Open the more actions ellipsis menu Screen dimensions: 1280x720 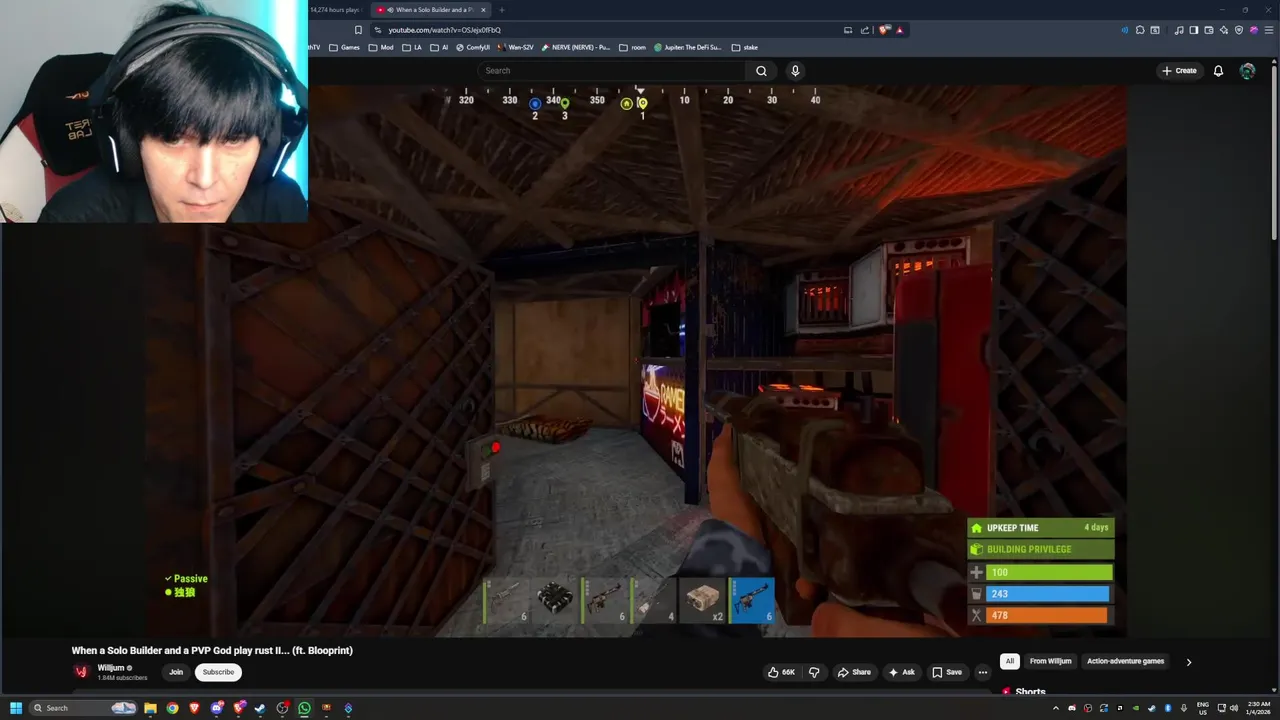pyautogui.click(x=983, y=672)
